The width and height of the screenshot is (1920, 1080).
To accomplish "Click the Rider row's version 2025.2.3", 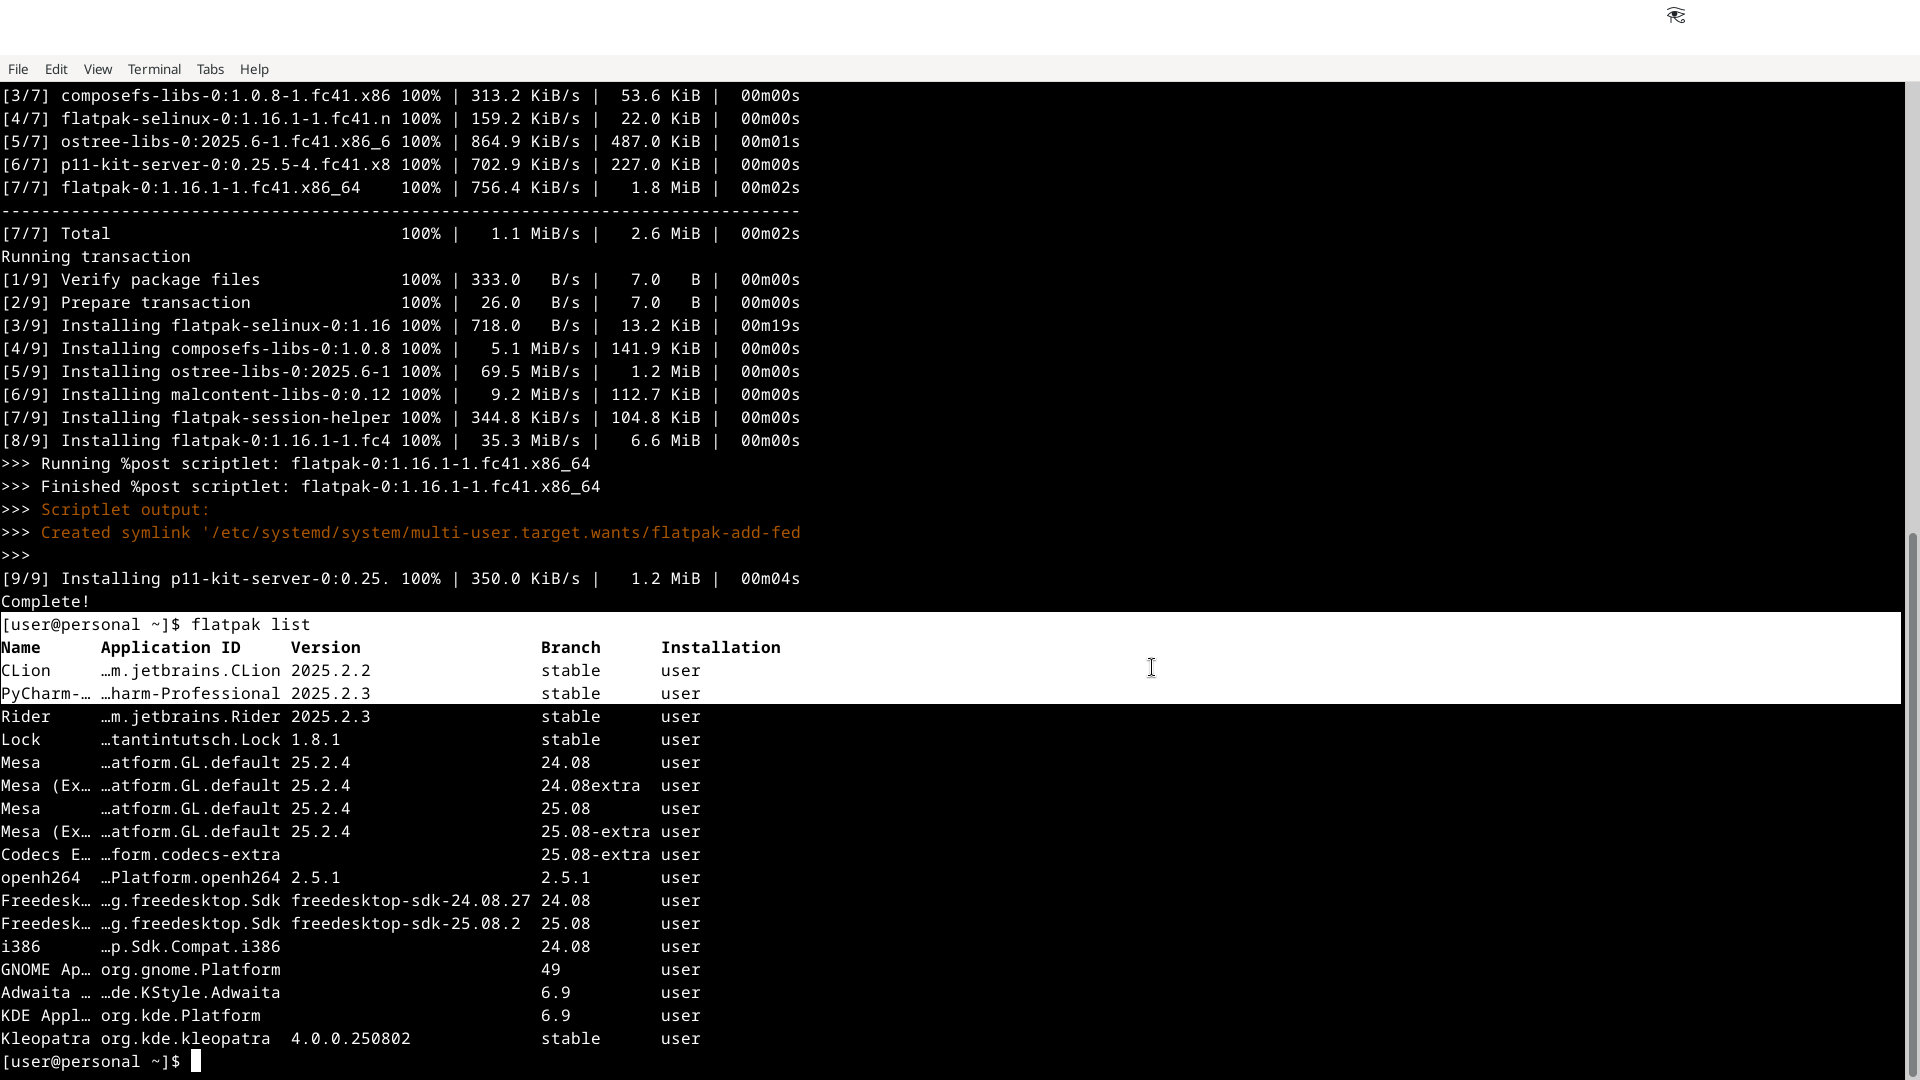I will click(330, 717).
